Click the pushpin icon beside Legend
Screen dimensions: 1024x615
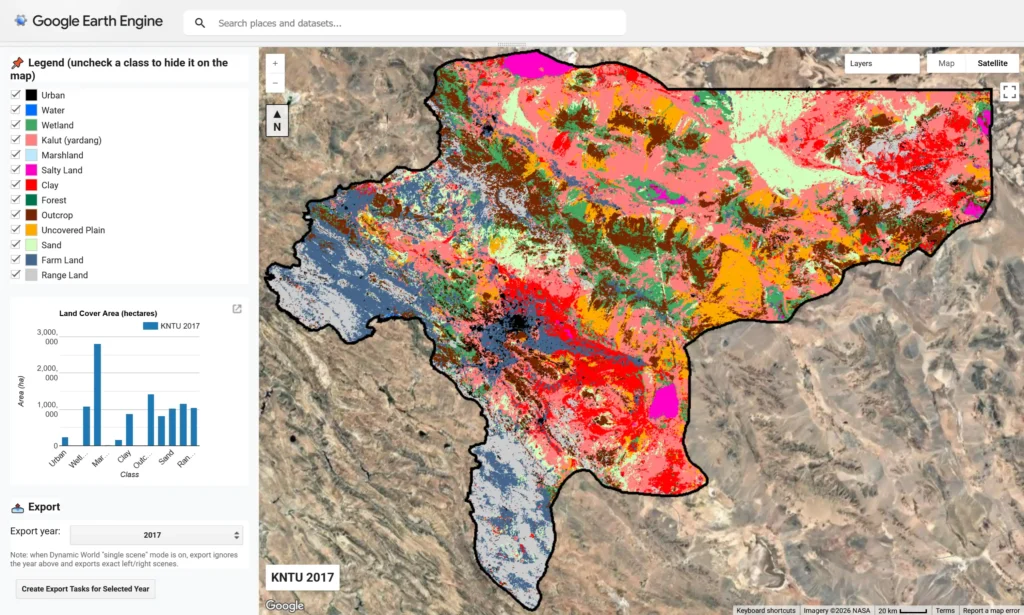pyautogui.click(x=17, y=63)
